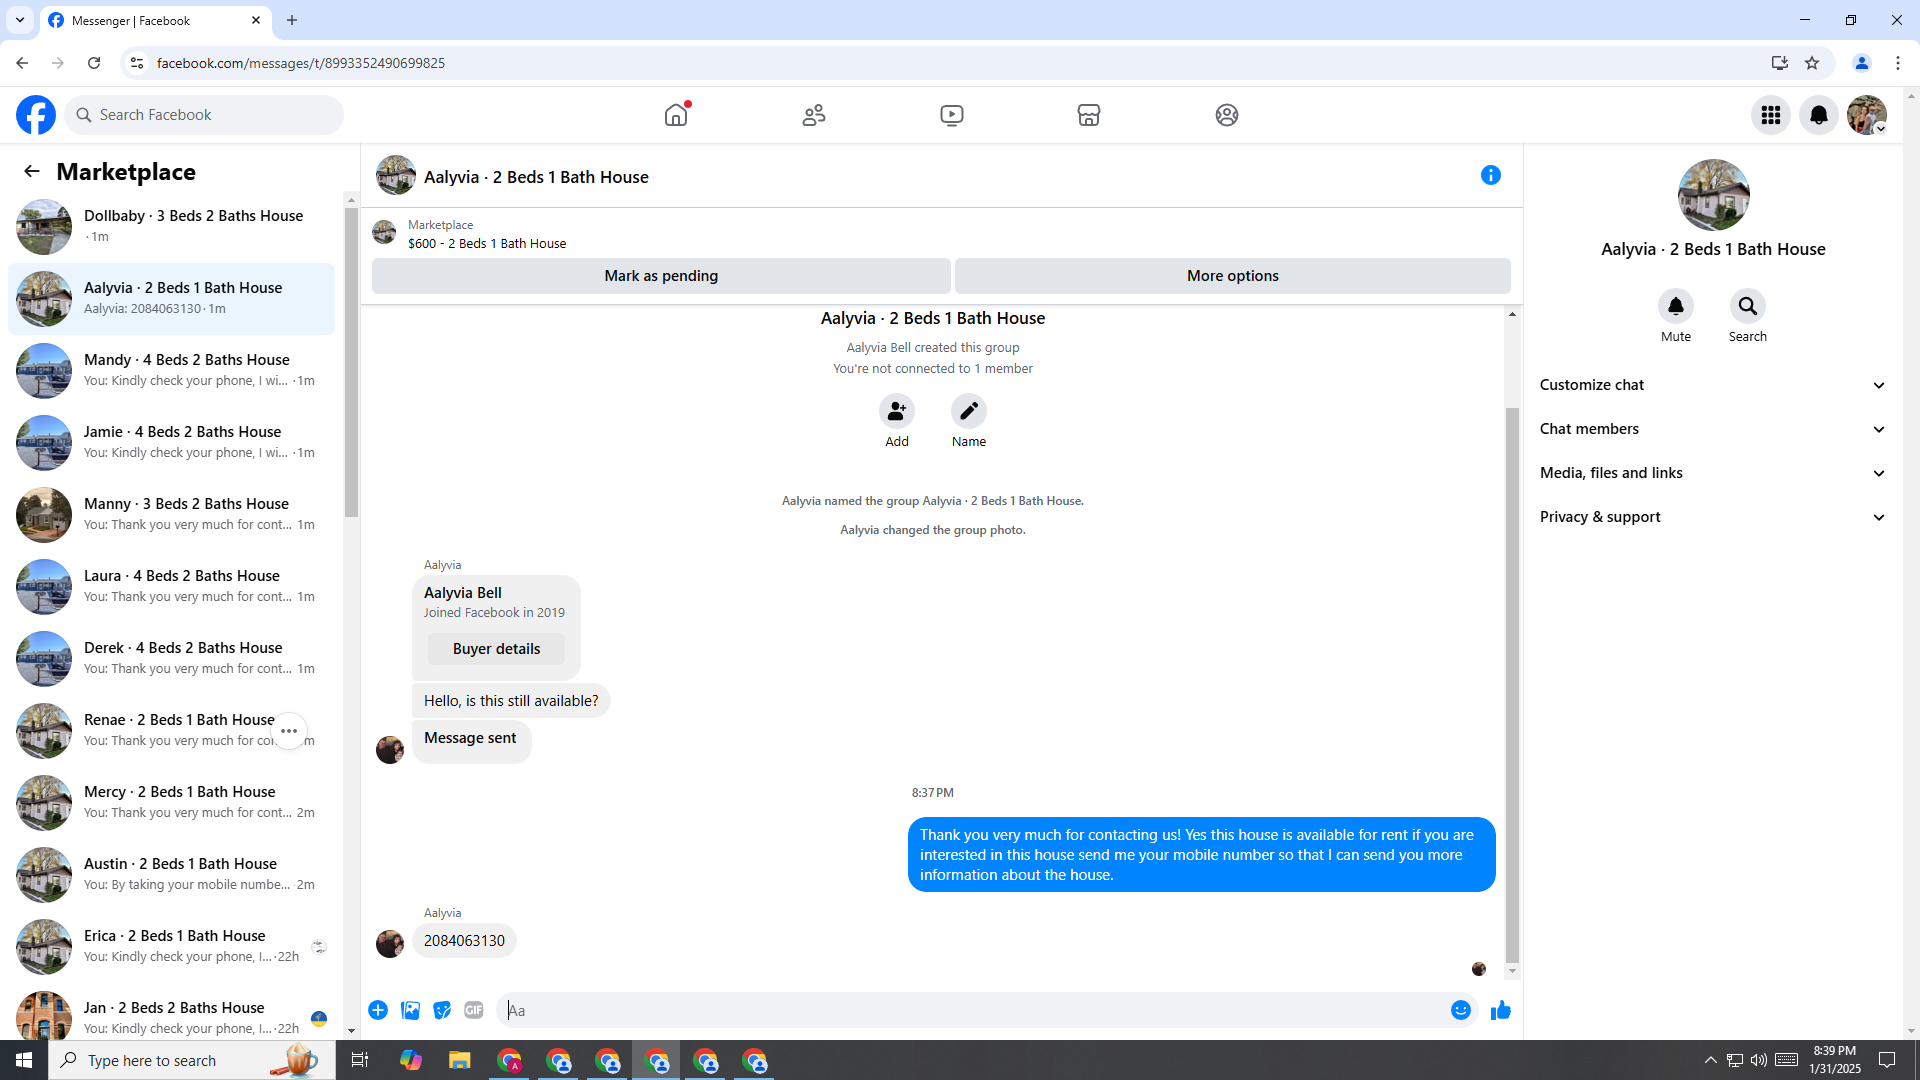Edit the group name with pencil icon

pyautogui.click(x=969, y=411)
